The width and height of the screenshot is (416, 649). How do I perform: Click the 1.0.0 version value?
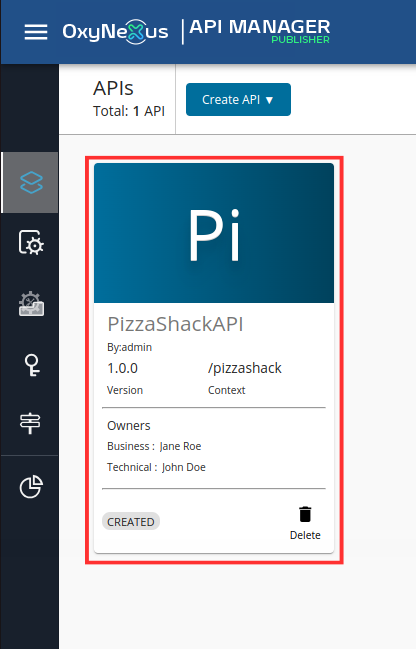(x=123, y=368)
